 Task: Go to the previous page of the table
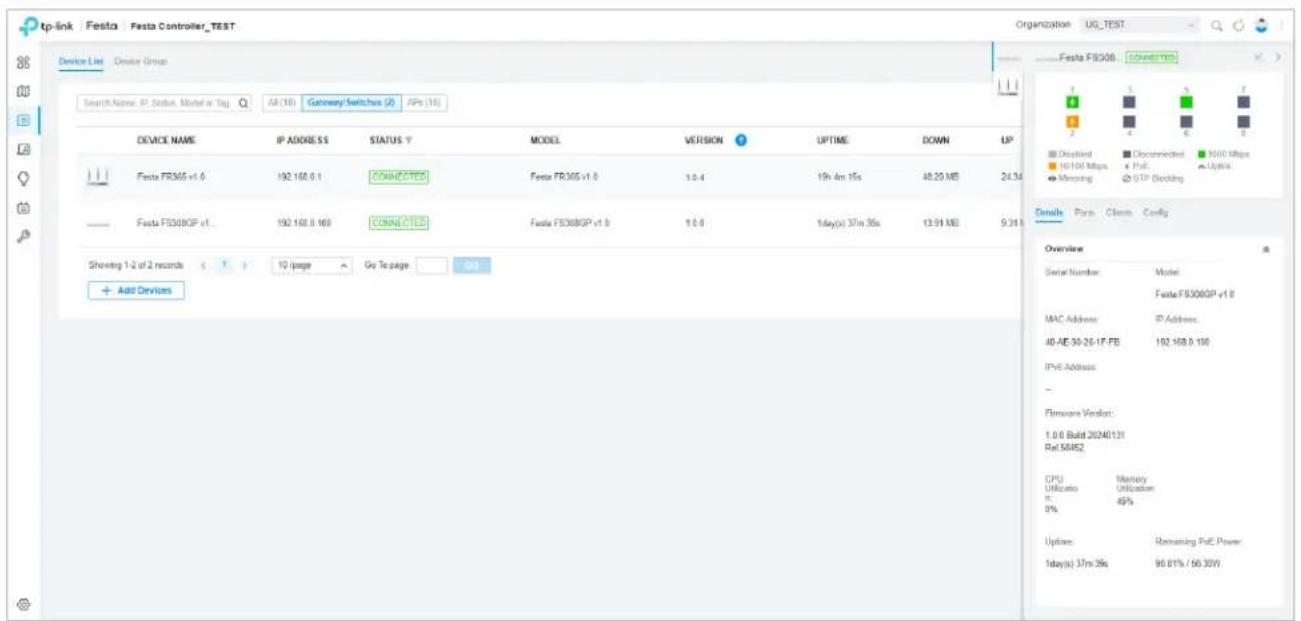point(204,265)
